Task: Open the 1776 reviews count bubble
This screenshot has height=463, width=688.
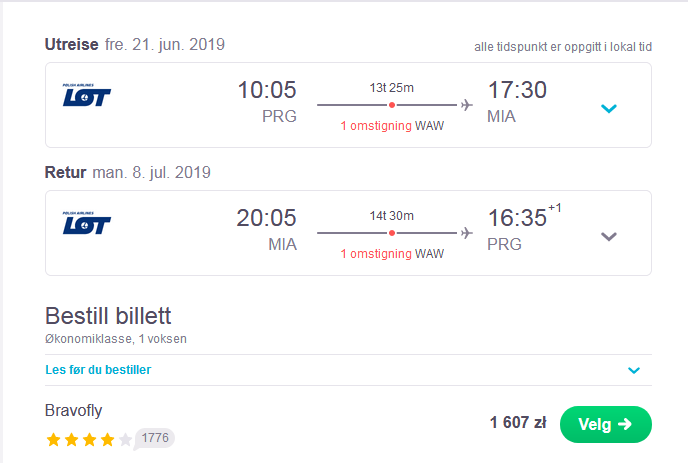Action: tap(155, 438)
